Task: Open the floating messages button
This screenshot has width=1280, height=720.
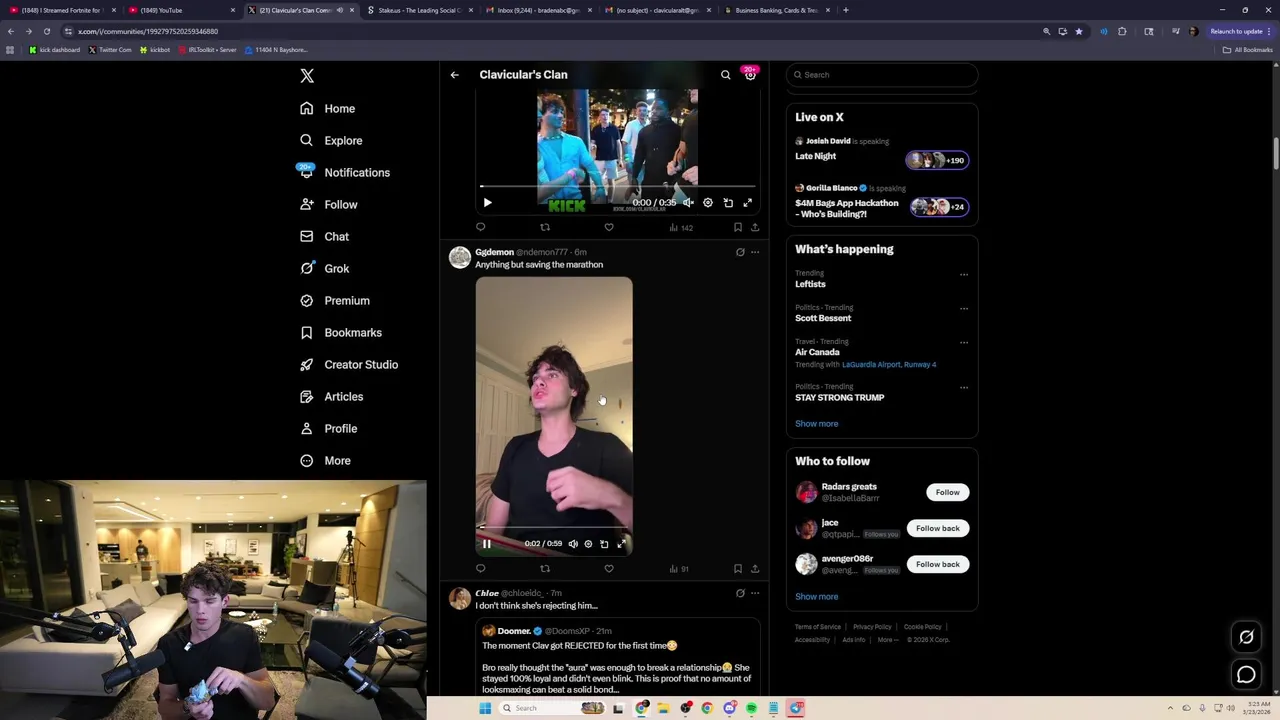Action: (1246, 675)
